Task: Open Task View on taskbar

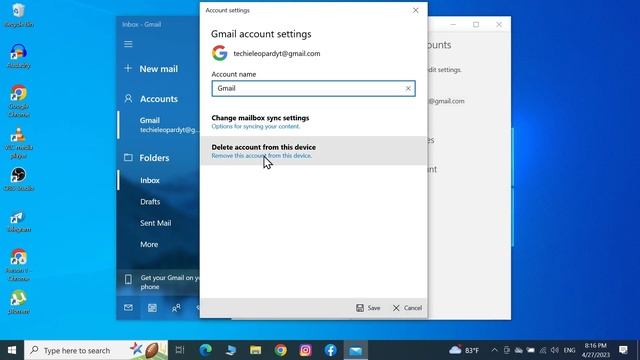Action: 180,350
